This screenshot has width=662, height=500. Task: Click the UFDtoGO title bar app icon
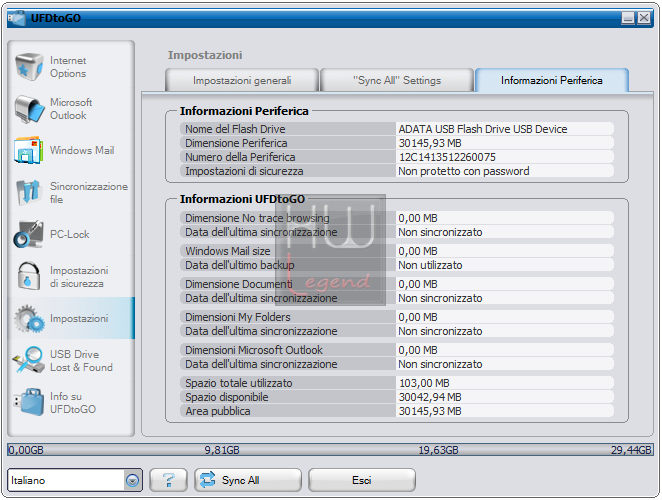[16, 18]
